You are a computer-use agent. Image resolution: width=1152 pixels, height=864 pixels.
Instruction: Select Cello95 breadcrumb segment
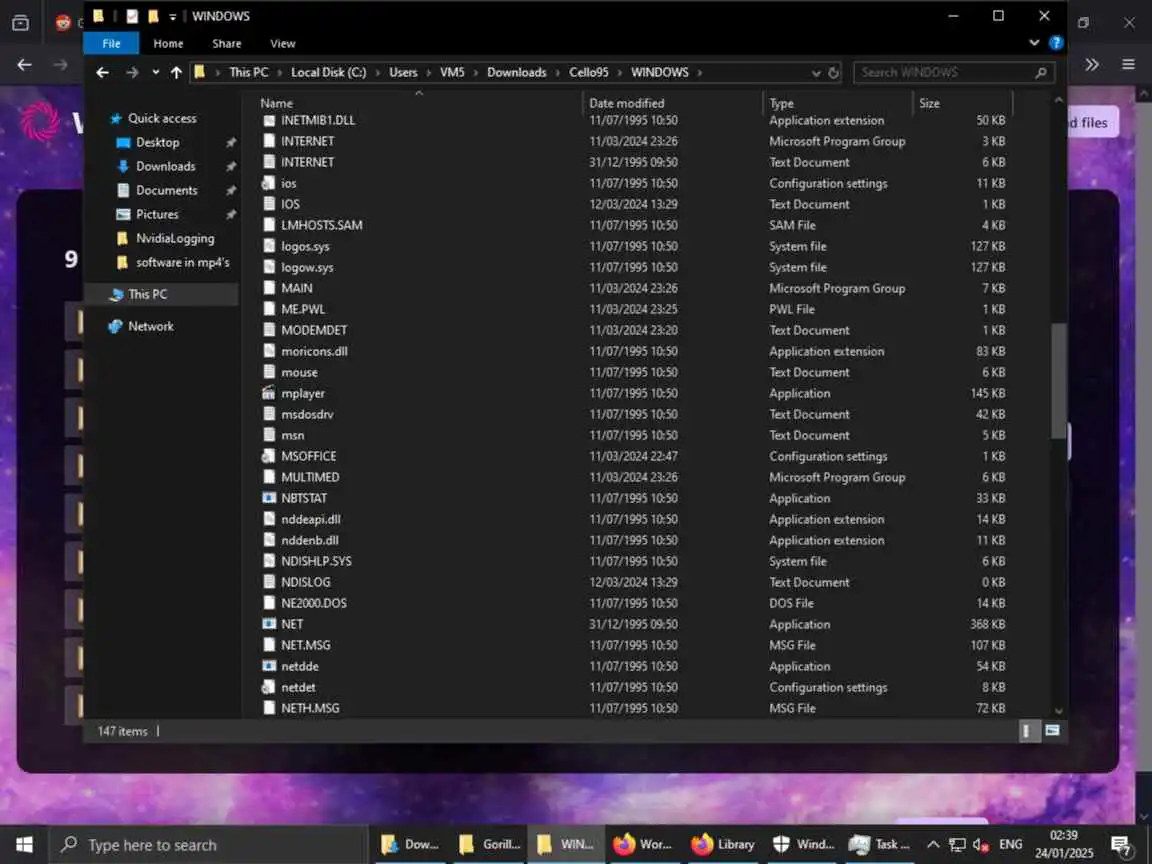click(588, 72)
